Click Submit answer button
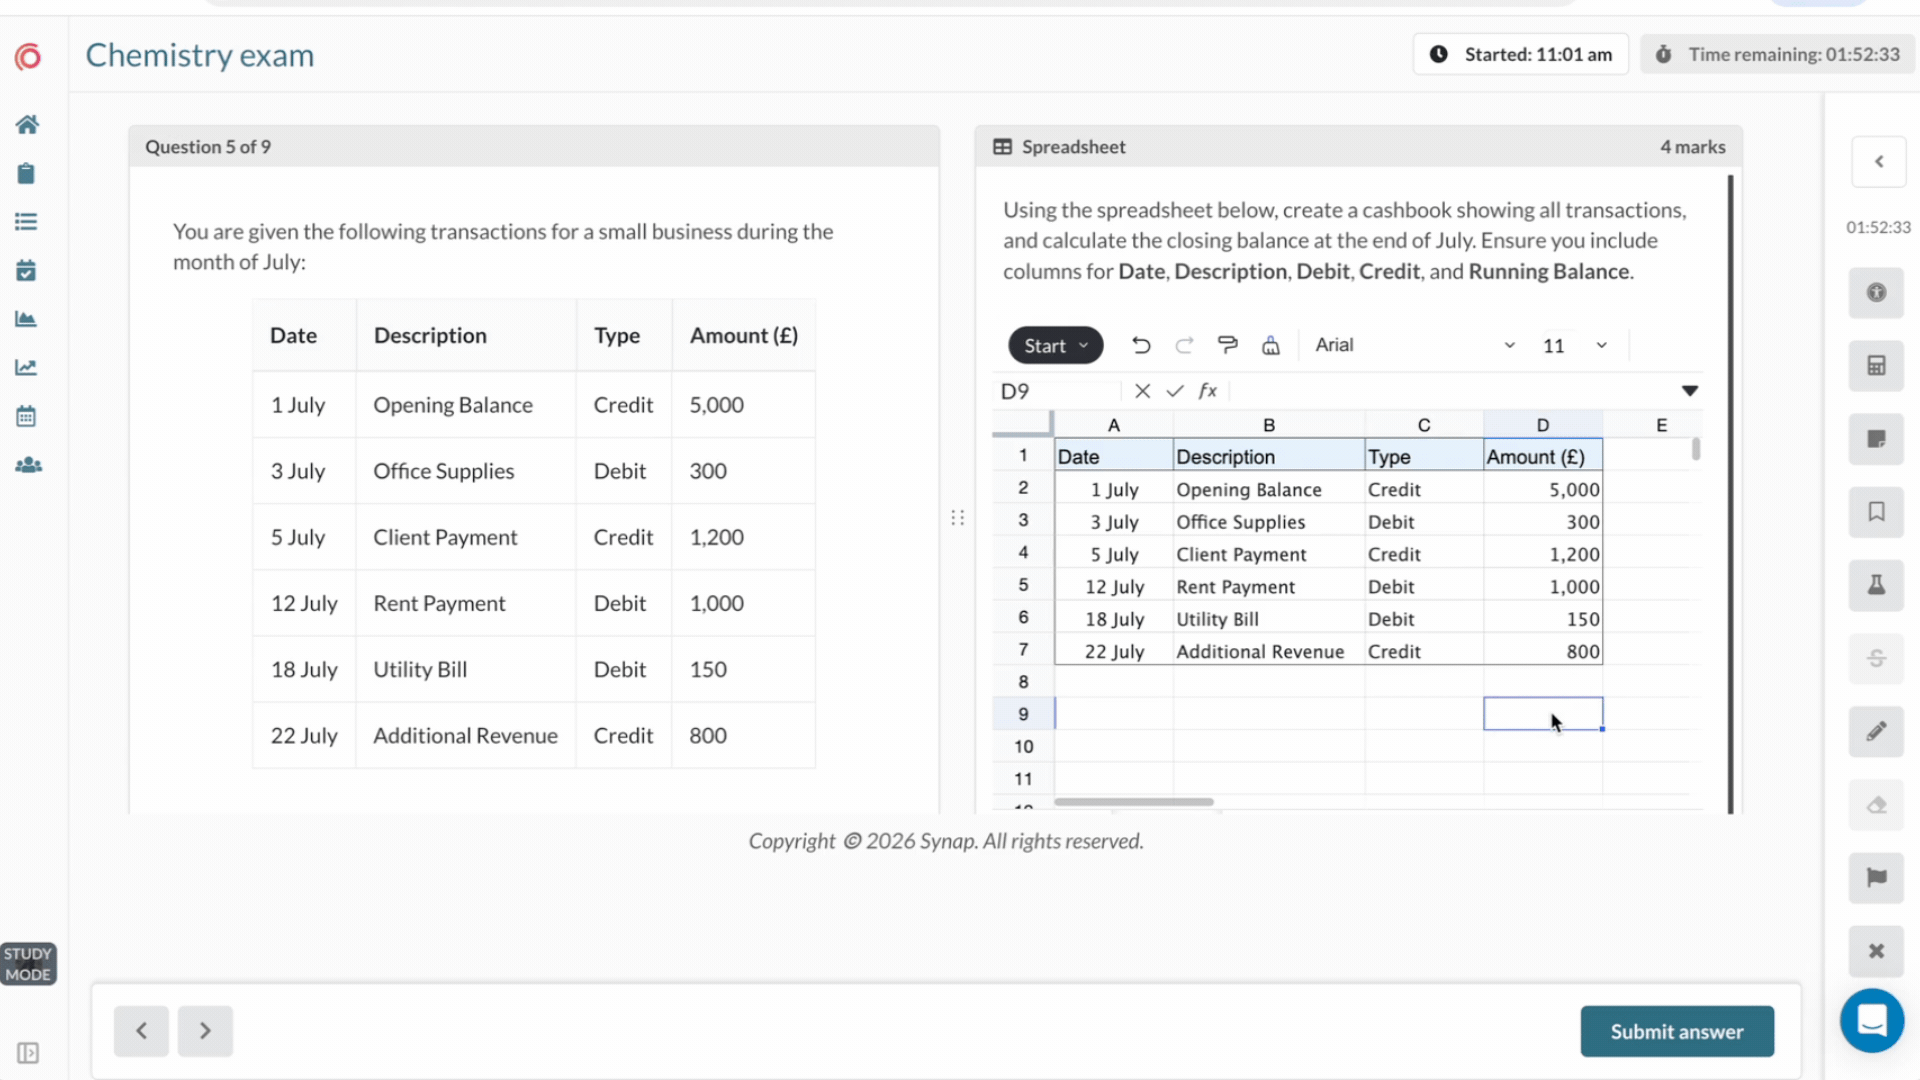1920x1080 pixels. 1677,1031
